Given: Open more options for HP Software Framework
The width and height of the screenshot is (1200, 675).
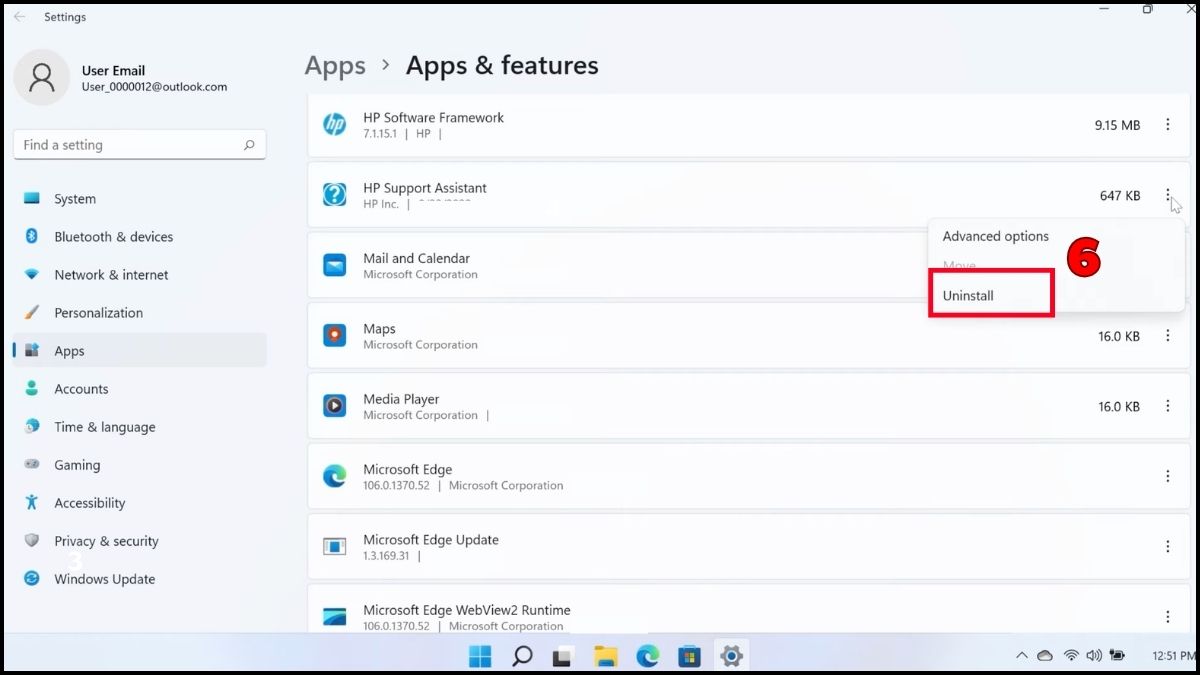Looking at the screenshot, I should point(1167,125).
